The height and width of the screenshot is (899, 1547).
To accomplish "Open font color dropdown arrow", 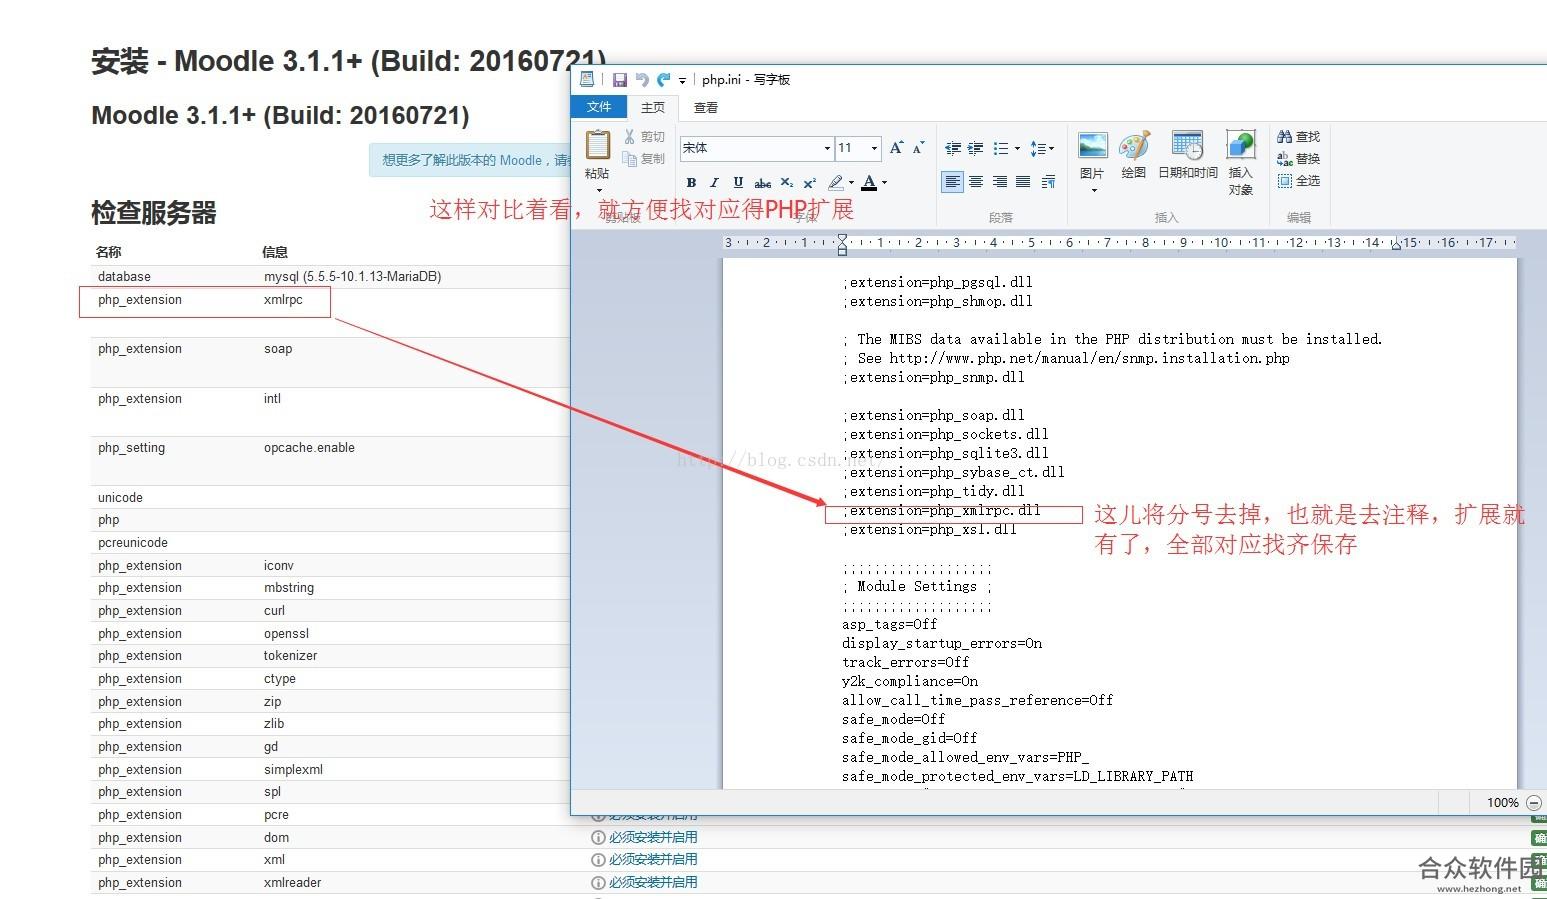I will coord(884,182).
